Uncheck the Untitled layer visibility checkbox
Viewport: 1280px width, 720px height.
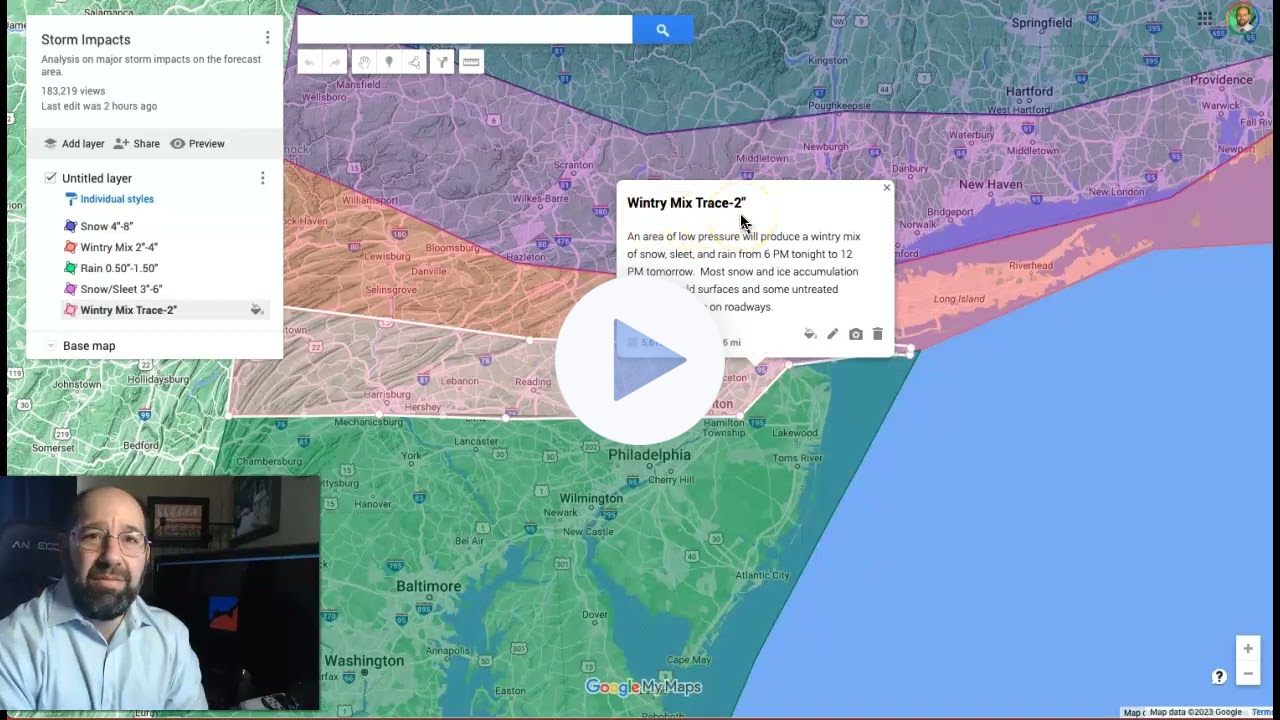click(x=50, y=178)
